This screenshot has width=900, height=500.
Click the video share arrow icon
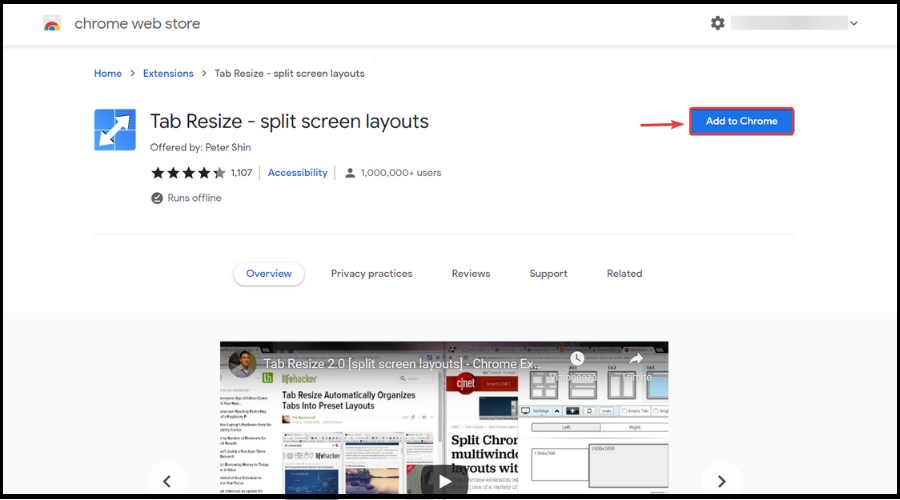pos(636,359)
